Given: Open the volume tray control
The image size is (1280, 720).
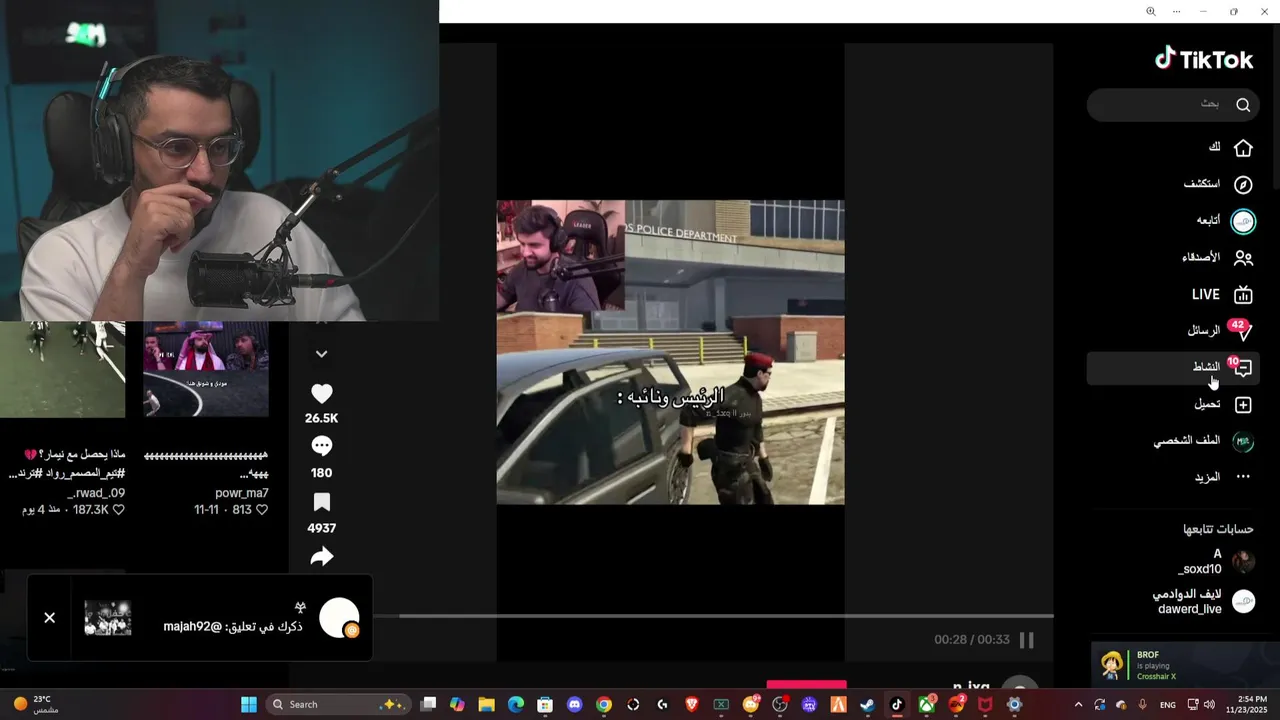Looking at the screenshot, I should pos(1209,705).
